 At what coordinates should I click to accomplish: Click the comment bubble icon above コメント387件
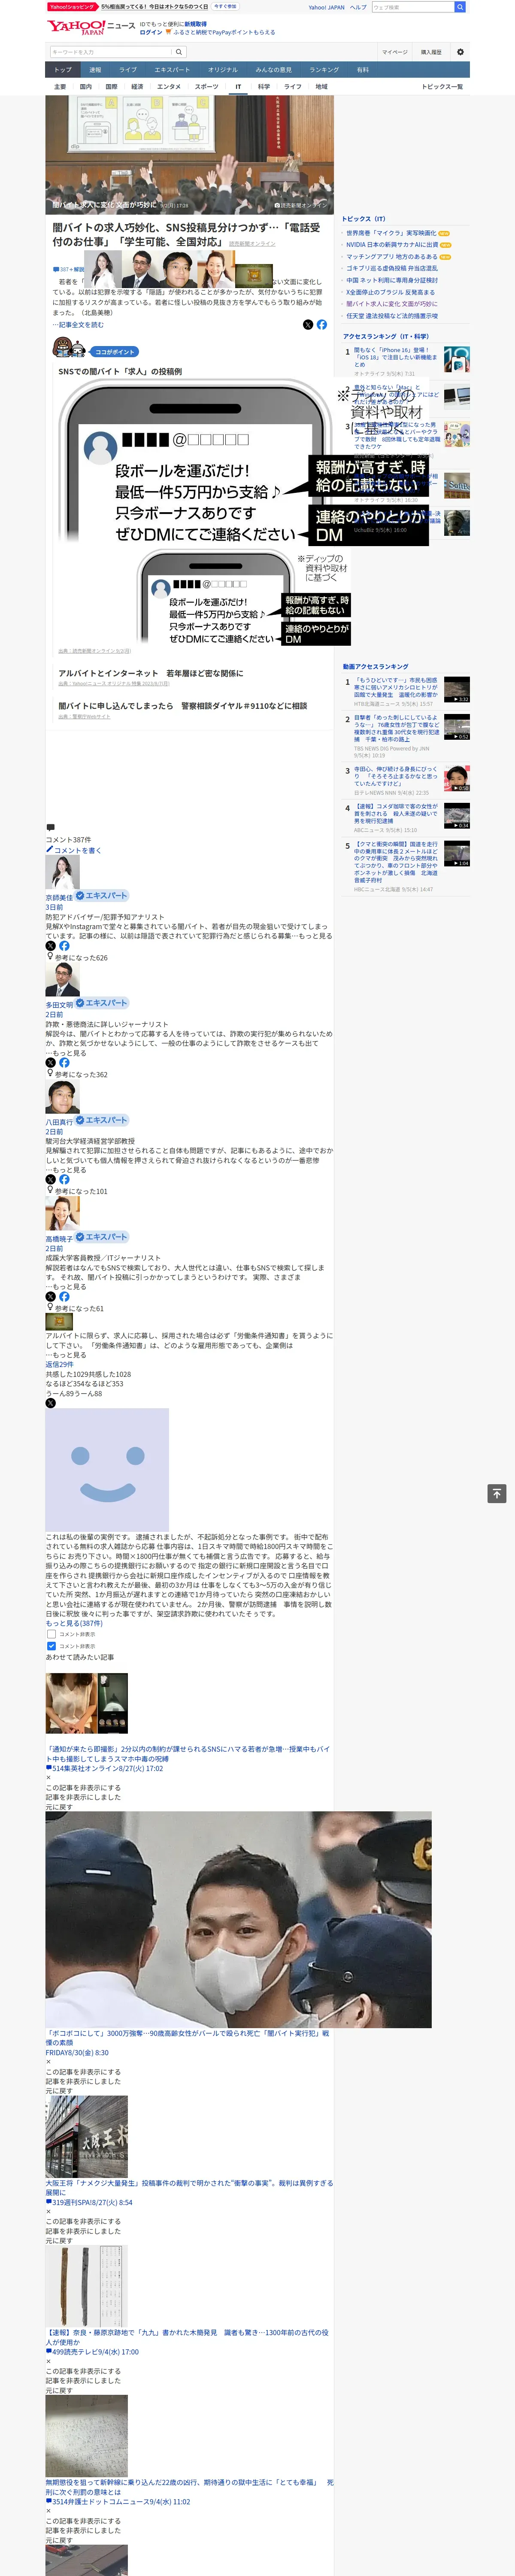50,828
